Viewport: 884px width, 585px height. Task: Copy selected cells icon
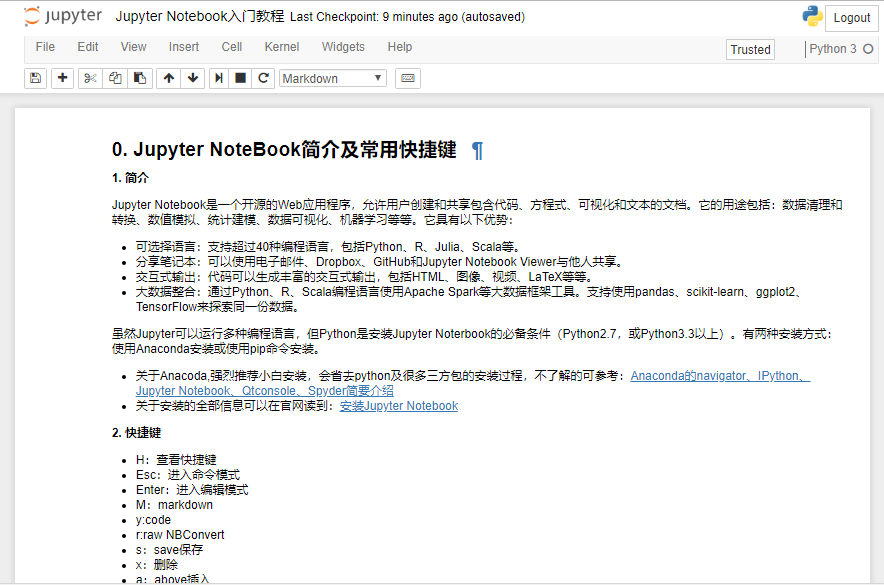coord(115,78)
